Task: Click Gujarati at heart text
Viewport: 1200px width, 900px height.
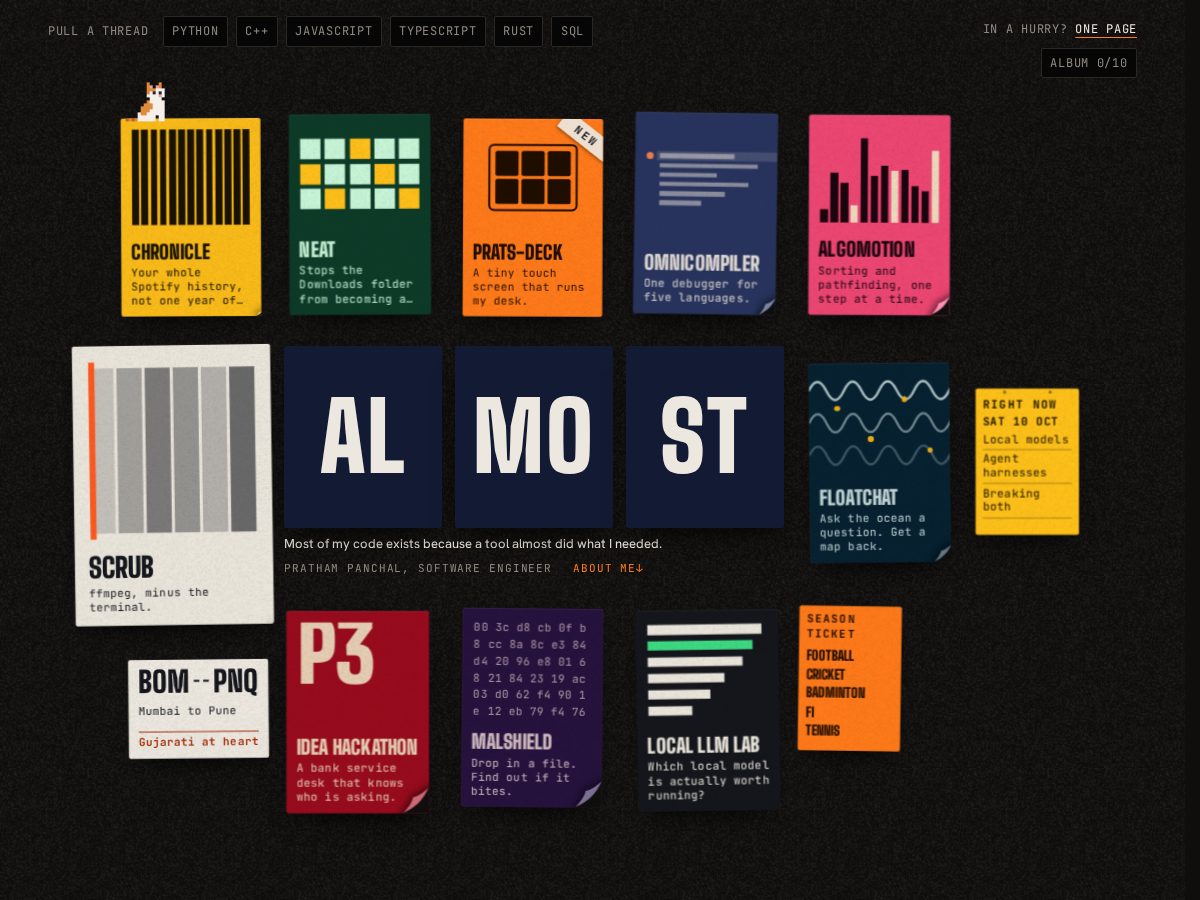Action: 198,741
